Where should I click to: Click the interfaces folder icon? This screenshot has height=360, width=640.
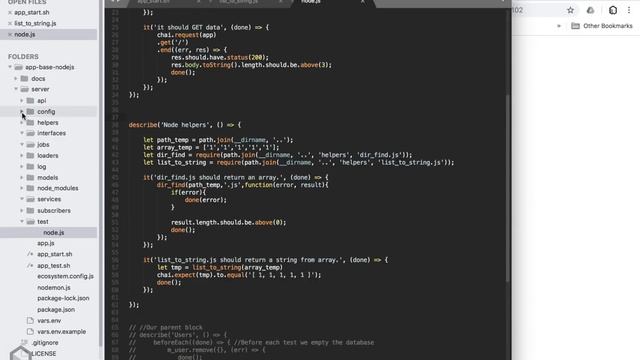(x=30, y=133)
